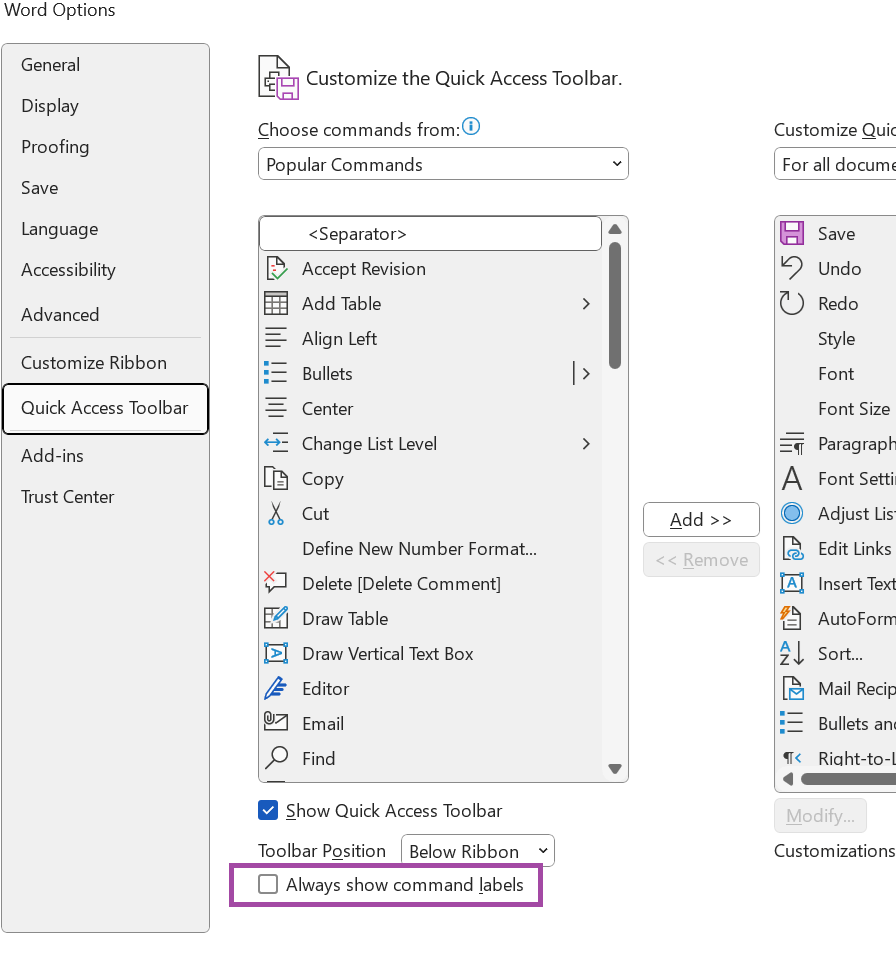Click the Redo arrow icon
Viewport: 896px width, 972px height.
pos(792,304)
